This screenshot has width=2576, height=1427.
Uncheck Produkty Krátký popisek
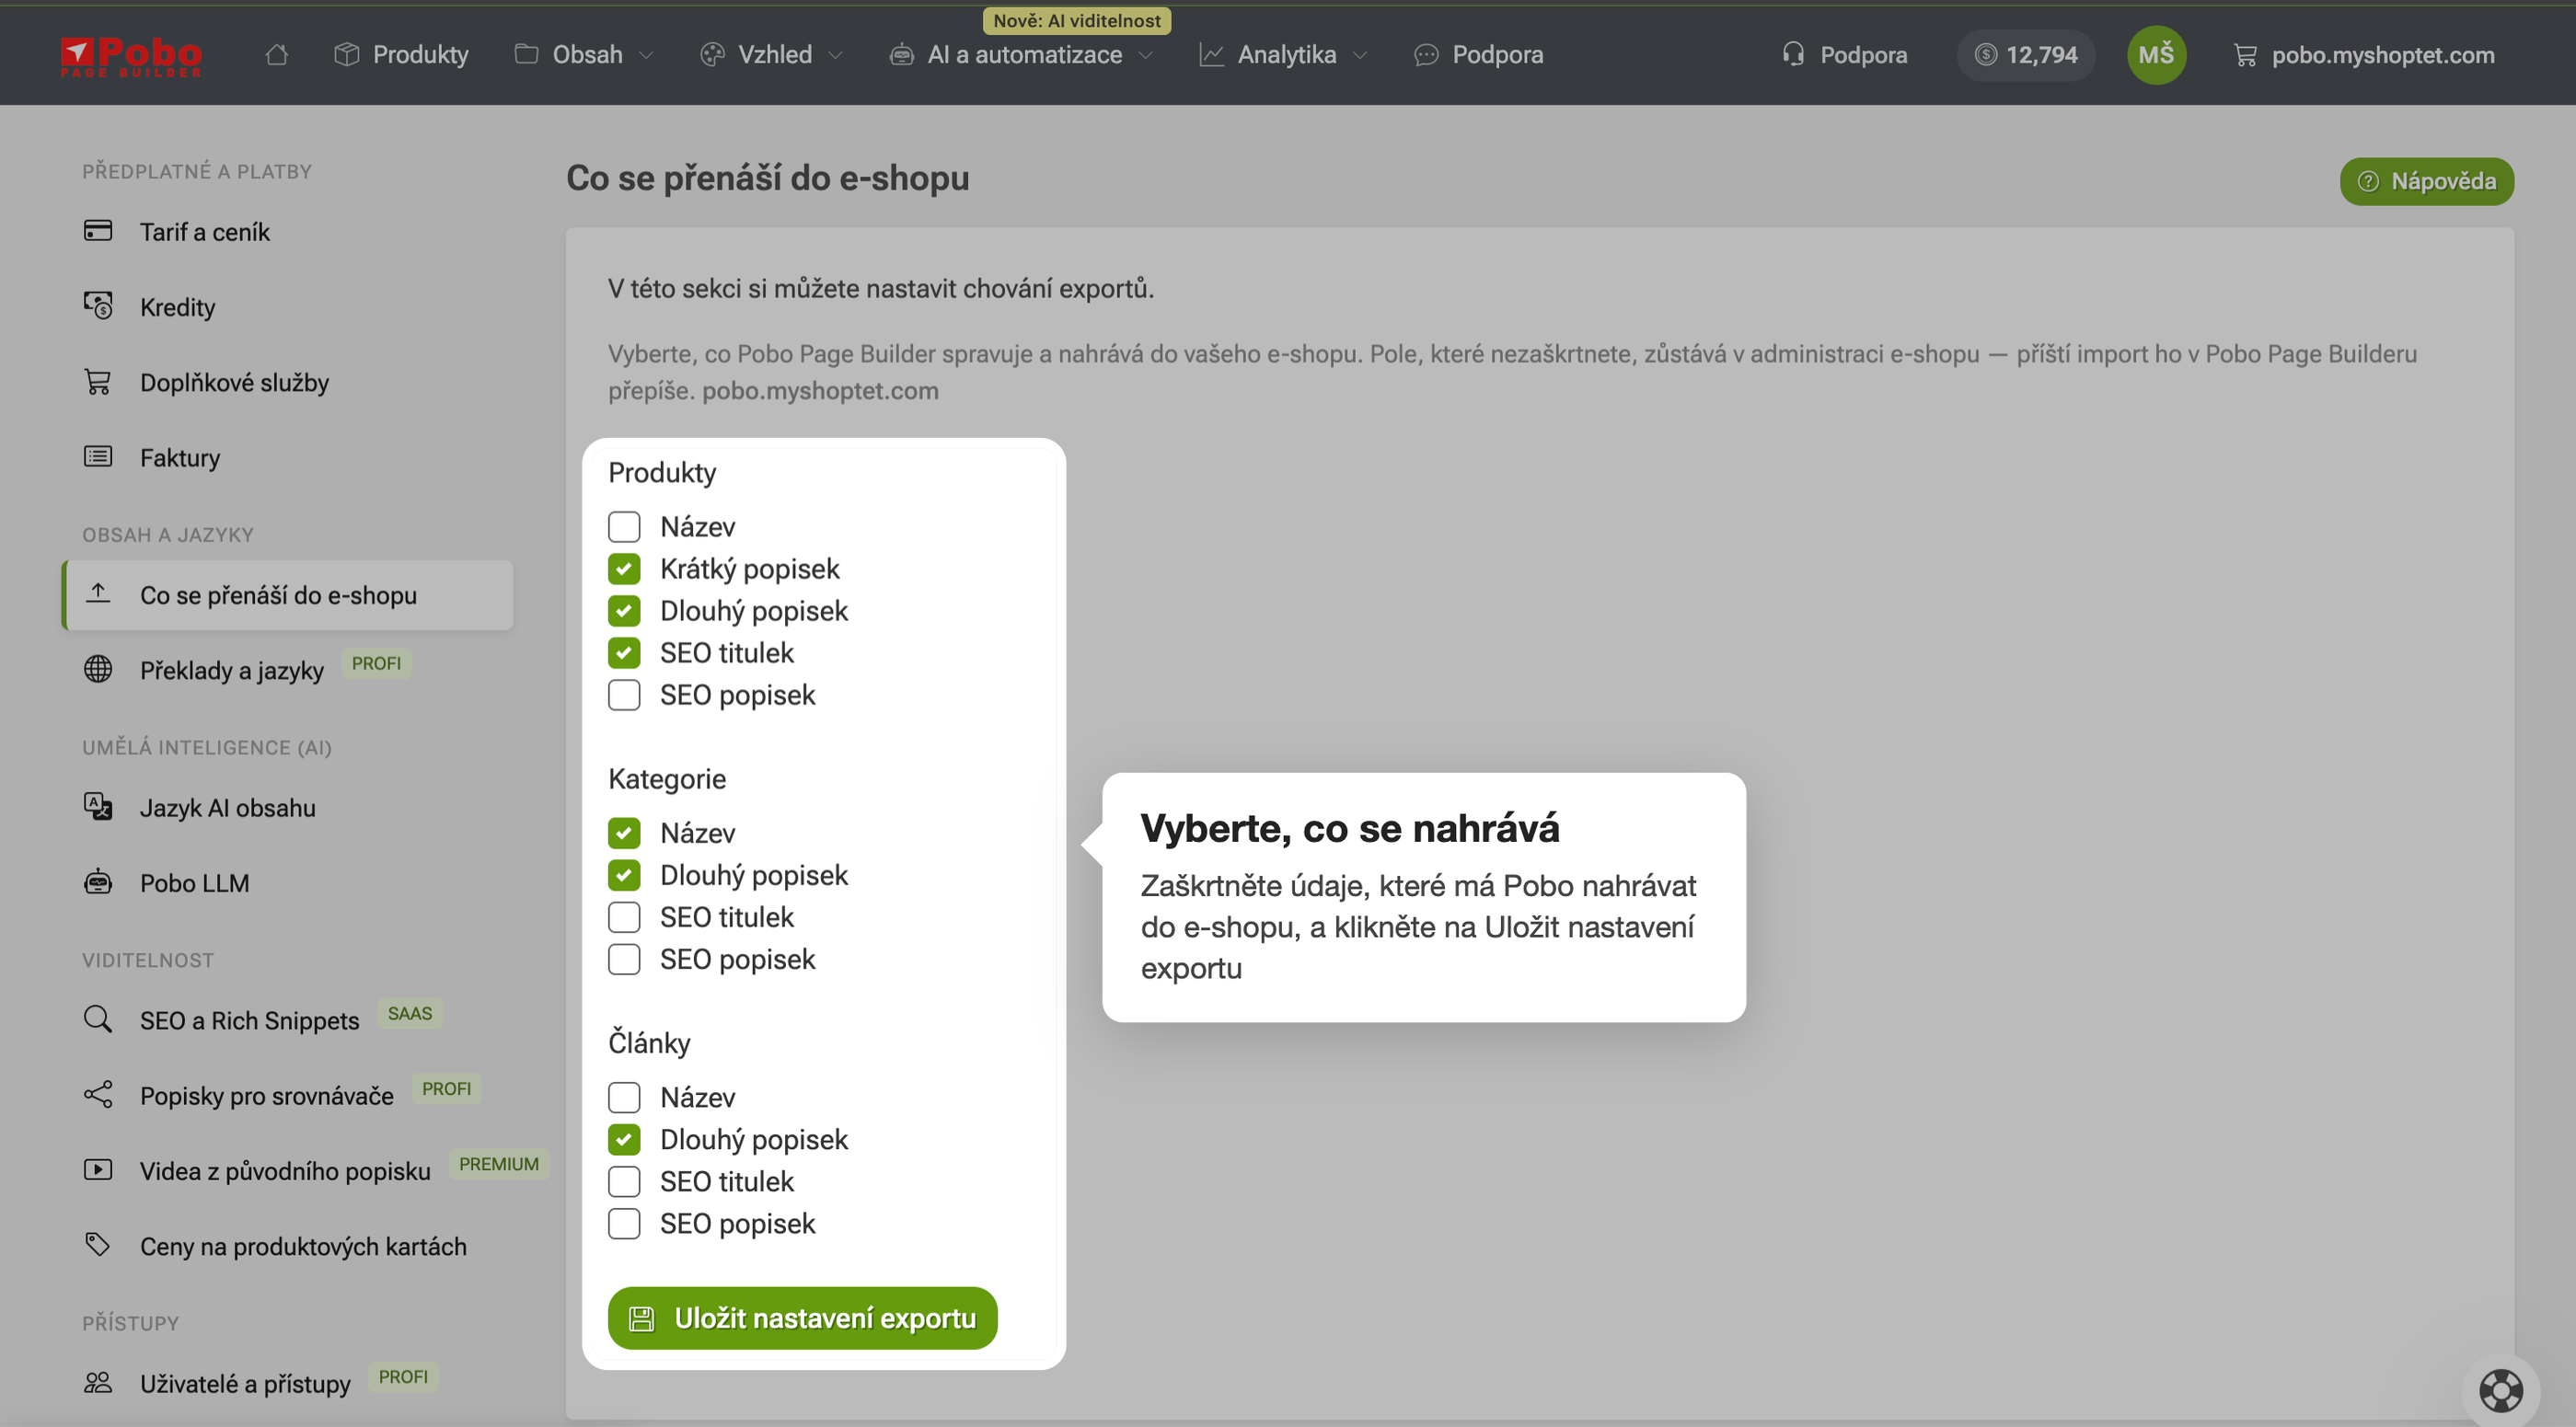click(x=624, y=568)
